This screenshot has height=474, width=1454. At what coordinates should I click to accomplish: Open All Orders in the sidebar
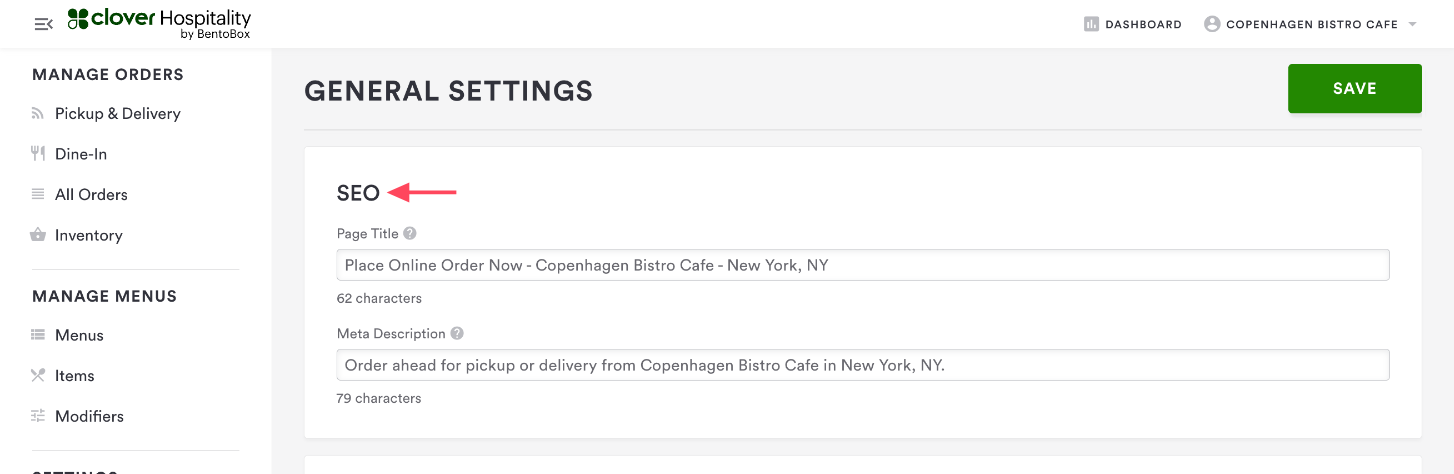91,195
